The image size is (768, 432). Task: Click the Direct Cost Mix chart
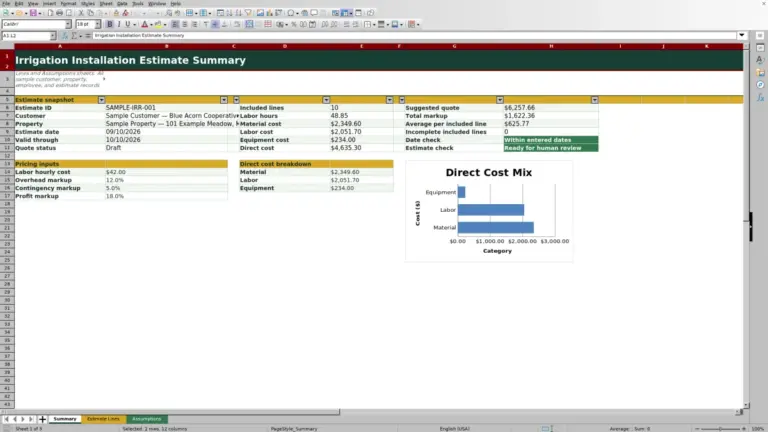click(x=489, y=212)
